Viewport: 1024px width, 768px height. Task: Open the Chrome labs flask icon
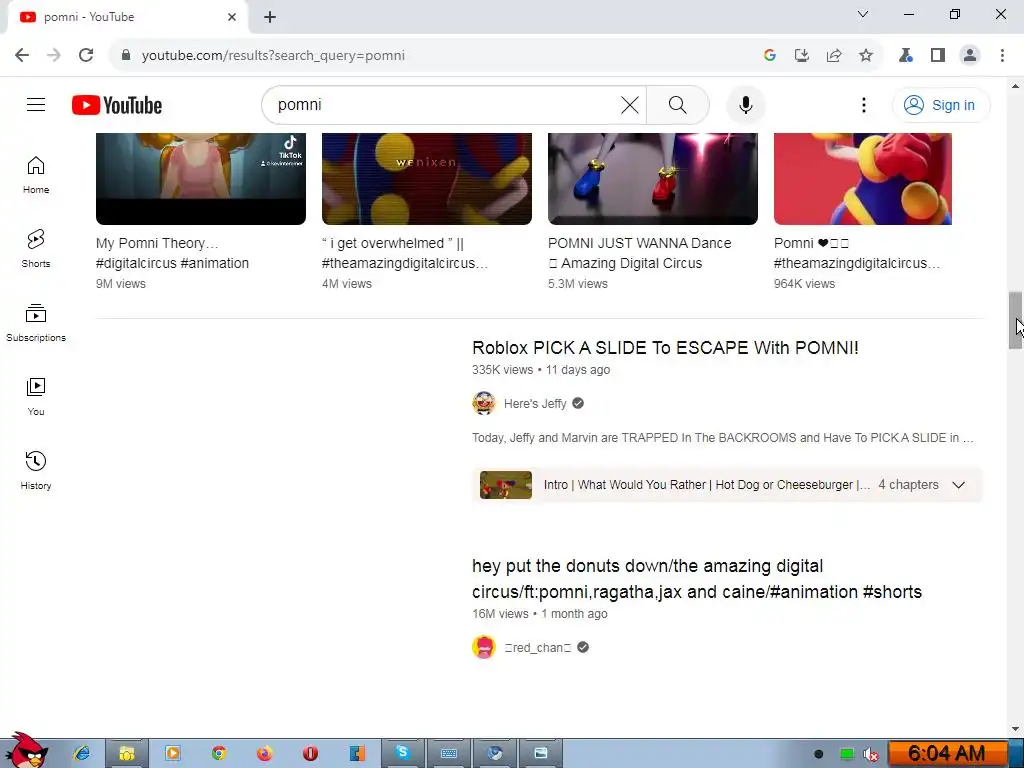(905, 56)
